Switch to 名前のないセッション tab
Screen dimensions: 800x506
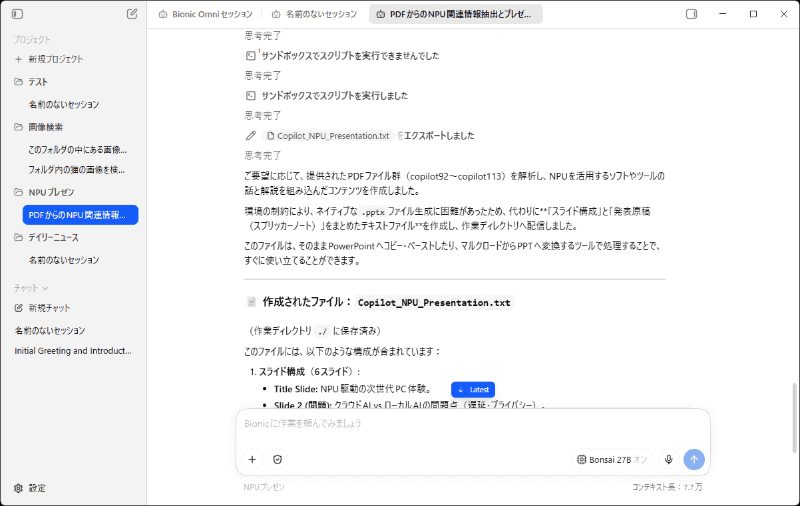click(314, 14)
